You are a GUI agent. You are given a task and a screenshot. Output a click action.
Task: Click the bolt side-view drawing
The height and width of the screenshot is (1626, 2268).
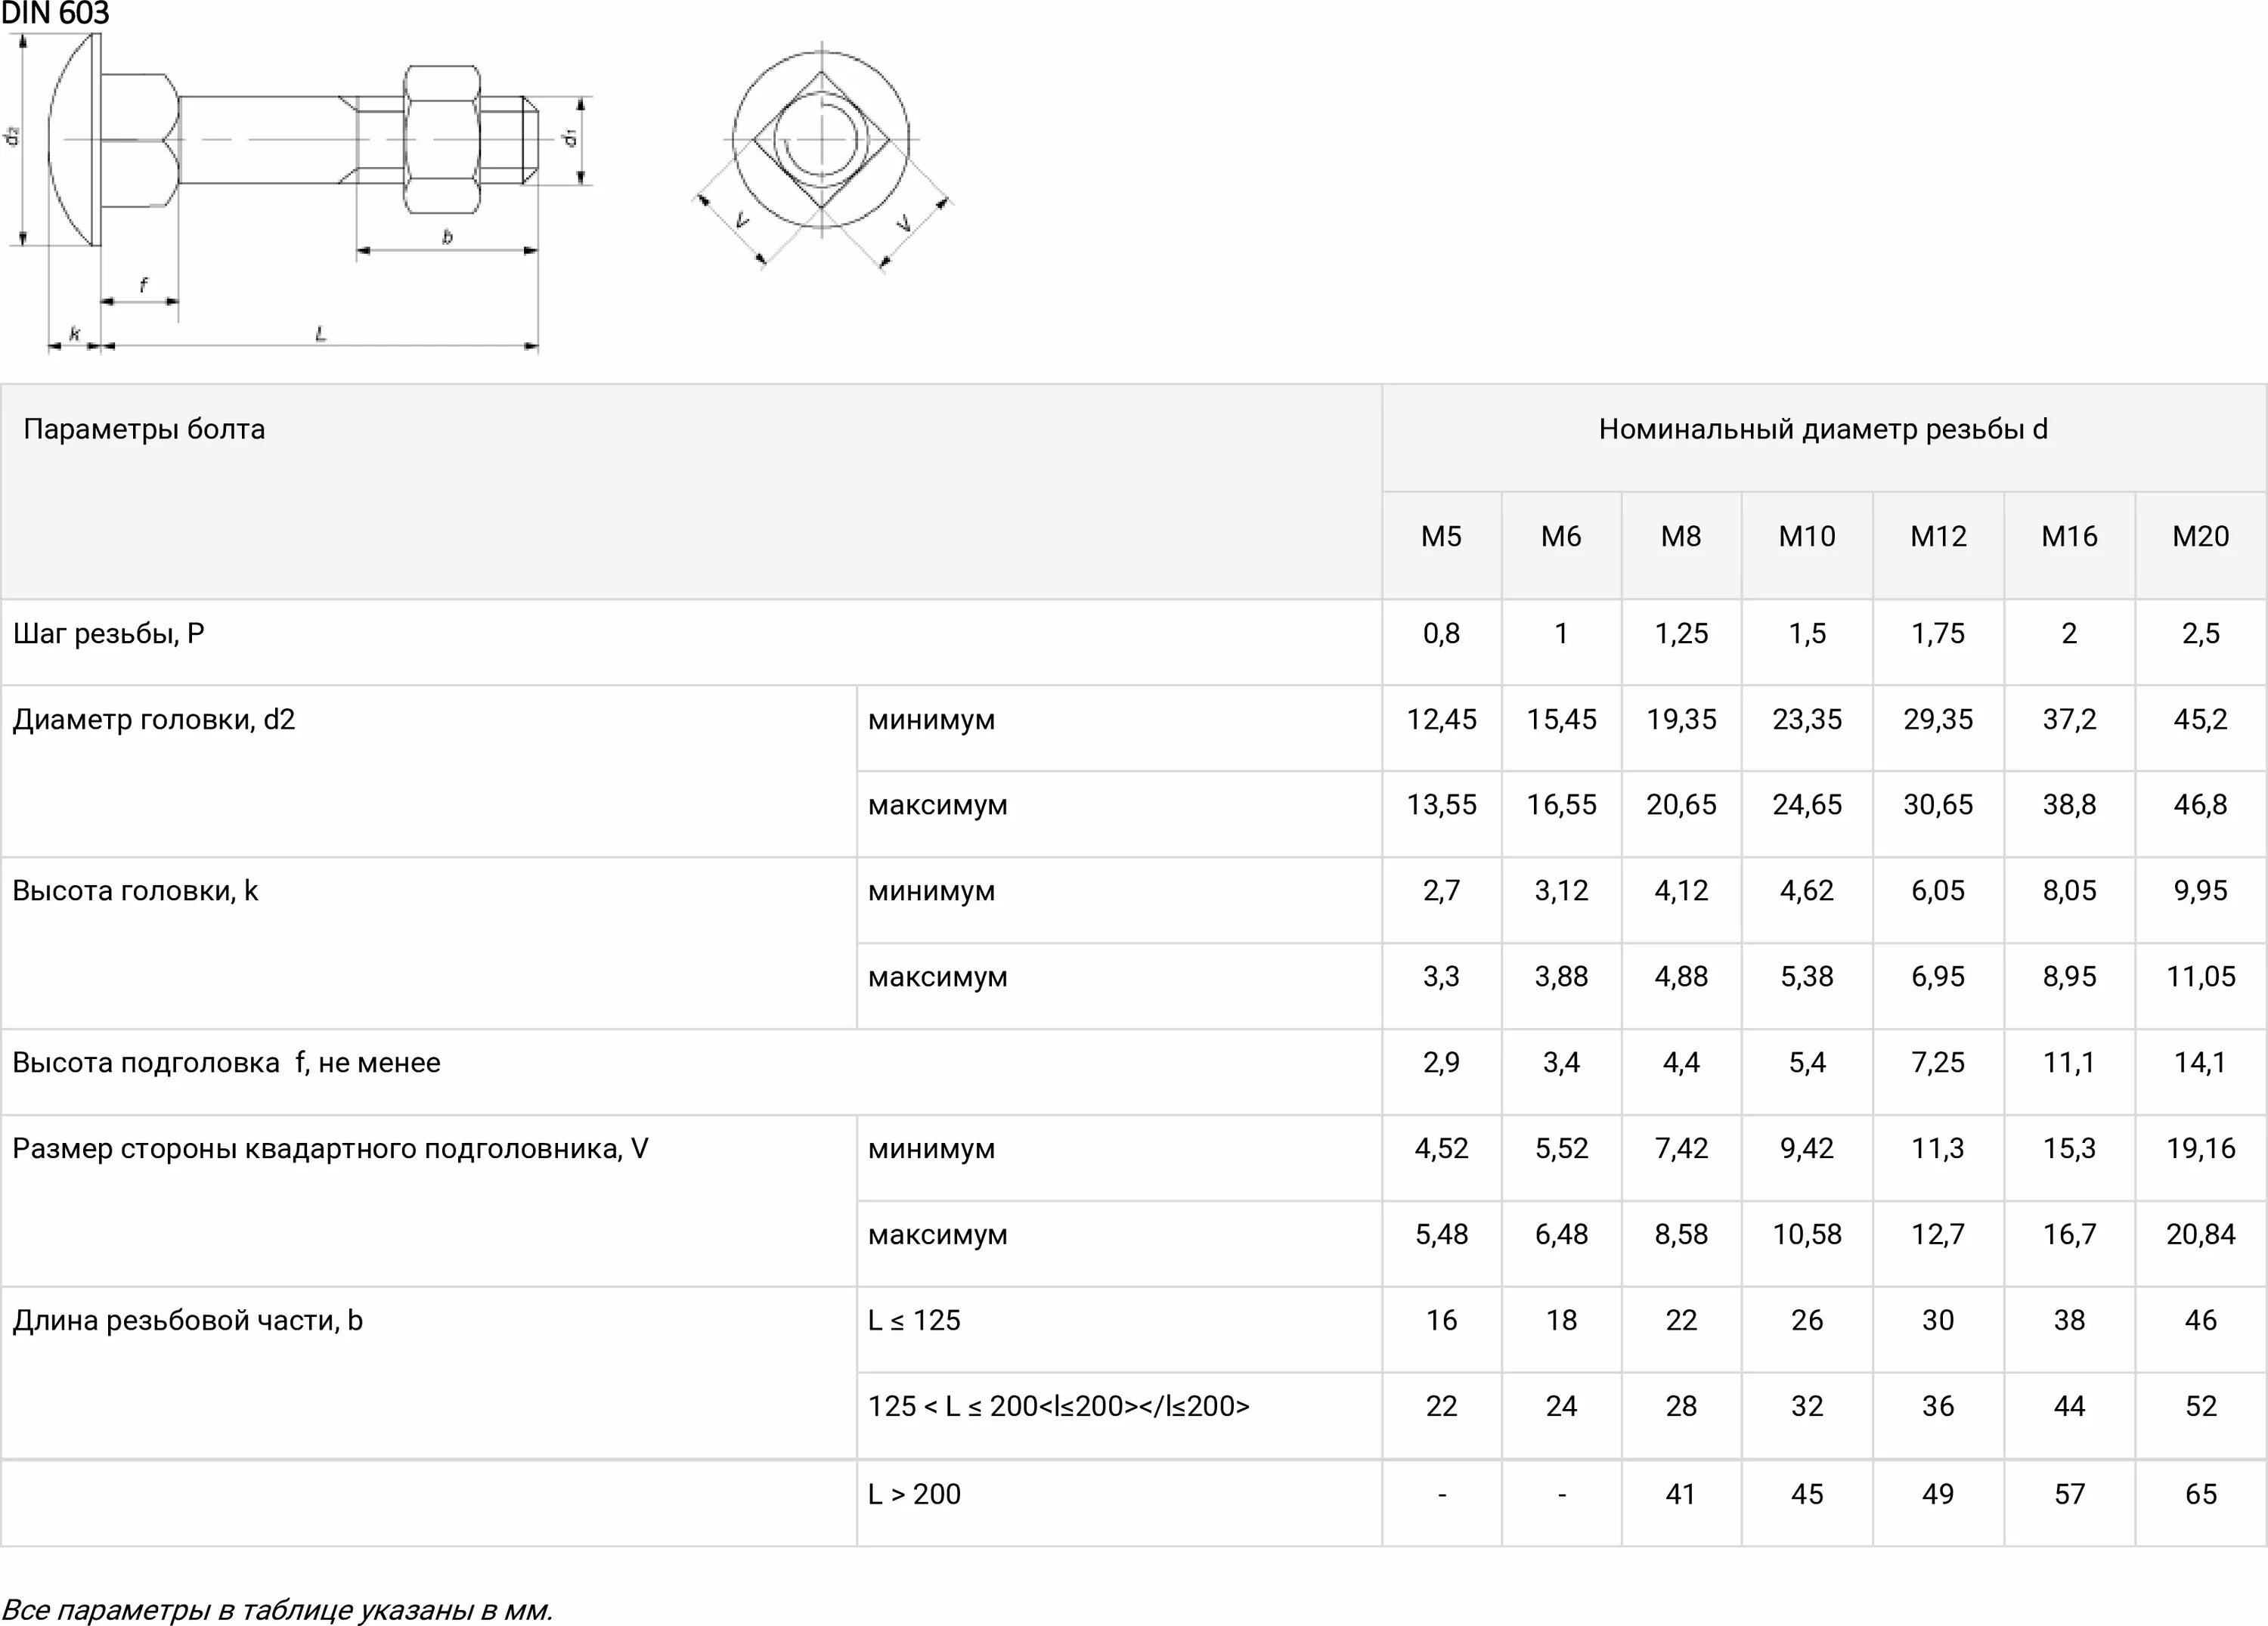300,193
